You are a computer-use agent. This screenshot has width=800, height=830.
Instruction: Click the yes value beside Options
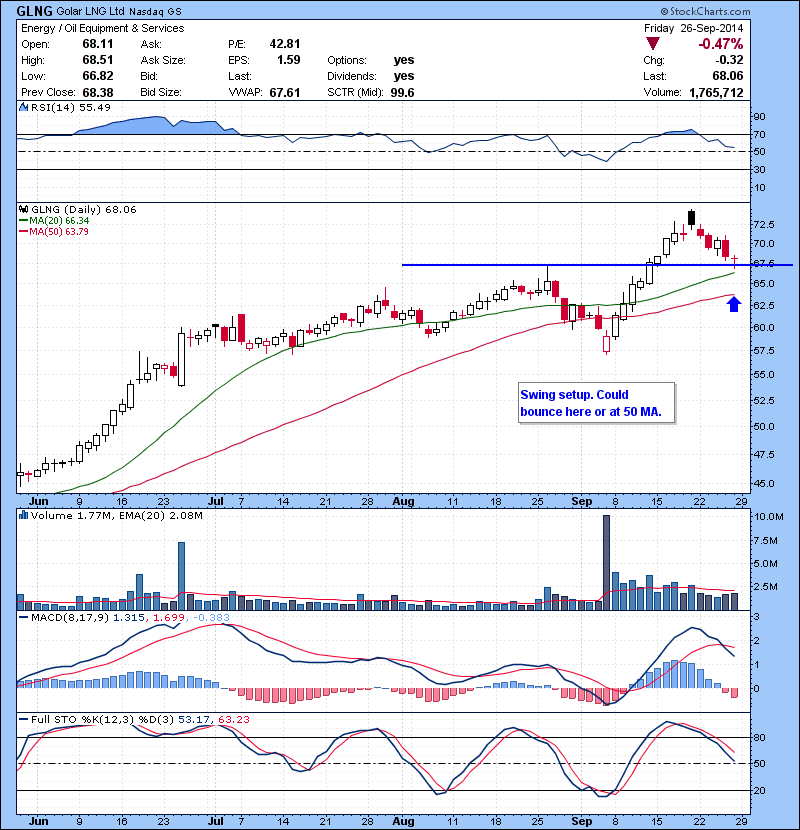click(404, 60)
